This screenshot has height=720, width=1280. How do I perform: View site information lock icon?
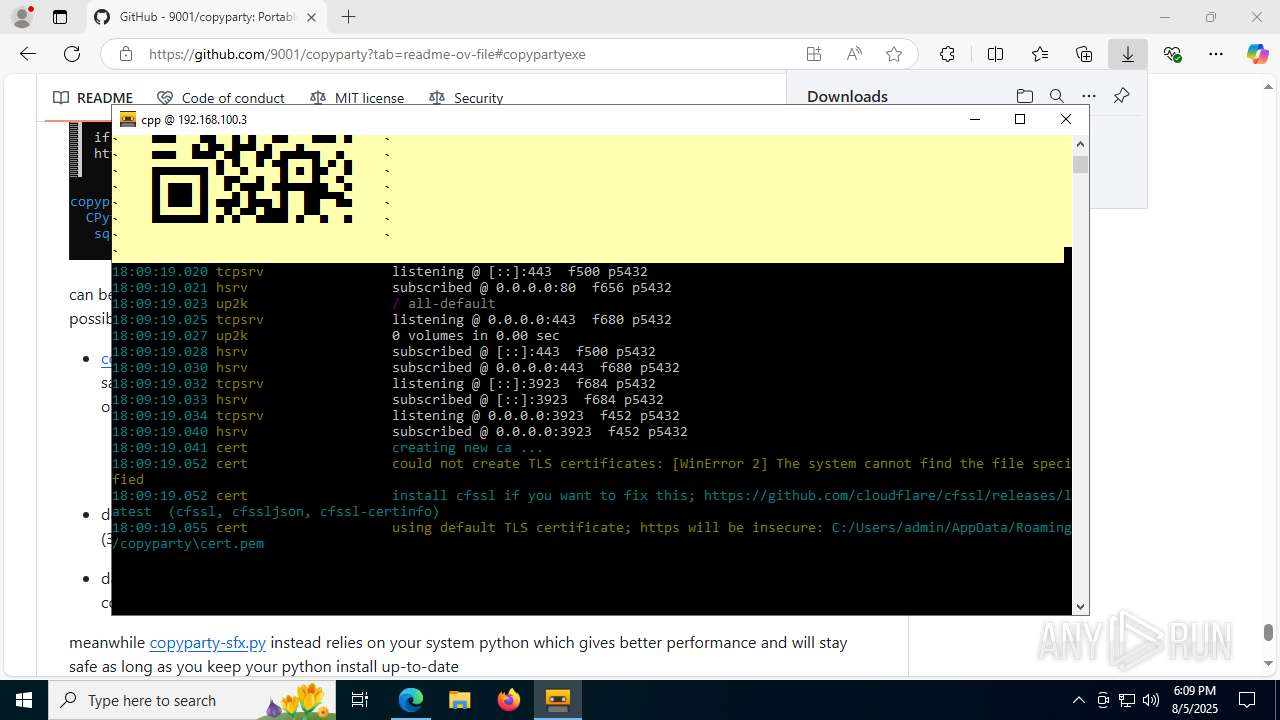125,54
